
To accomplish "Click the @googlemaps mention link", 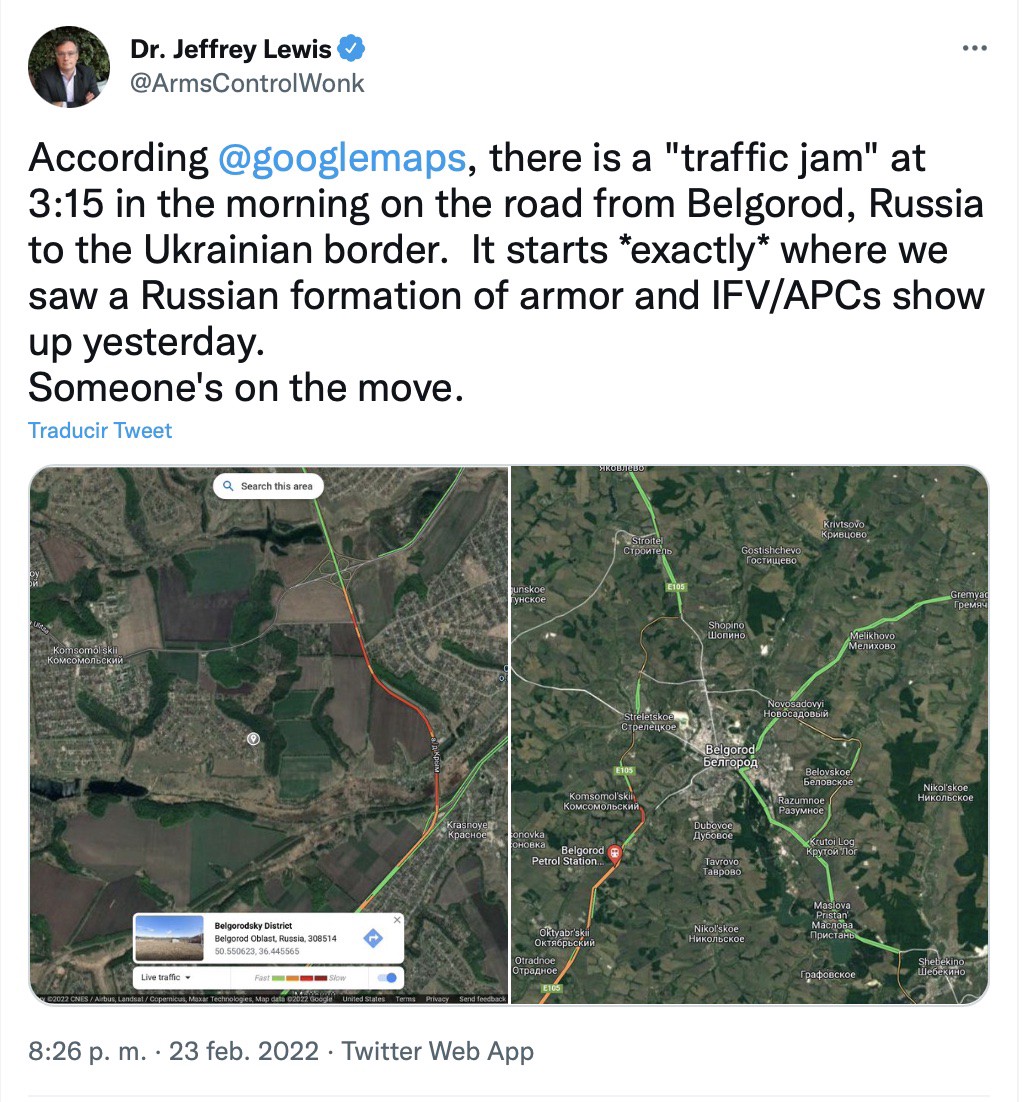I will pos(342,157).
